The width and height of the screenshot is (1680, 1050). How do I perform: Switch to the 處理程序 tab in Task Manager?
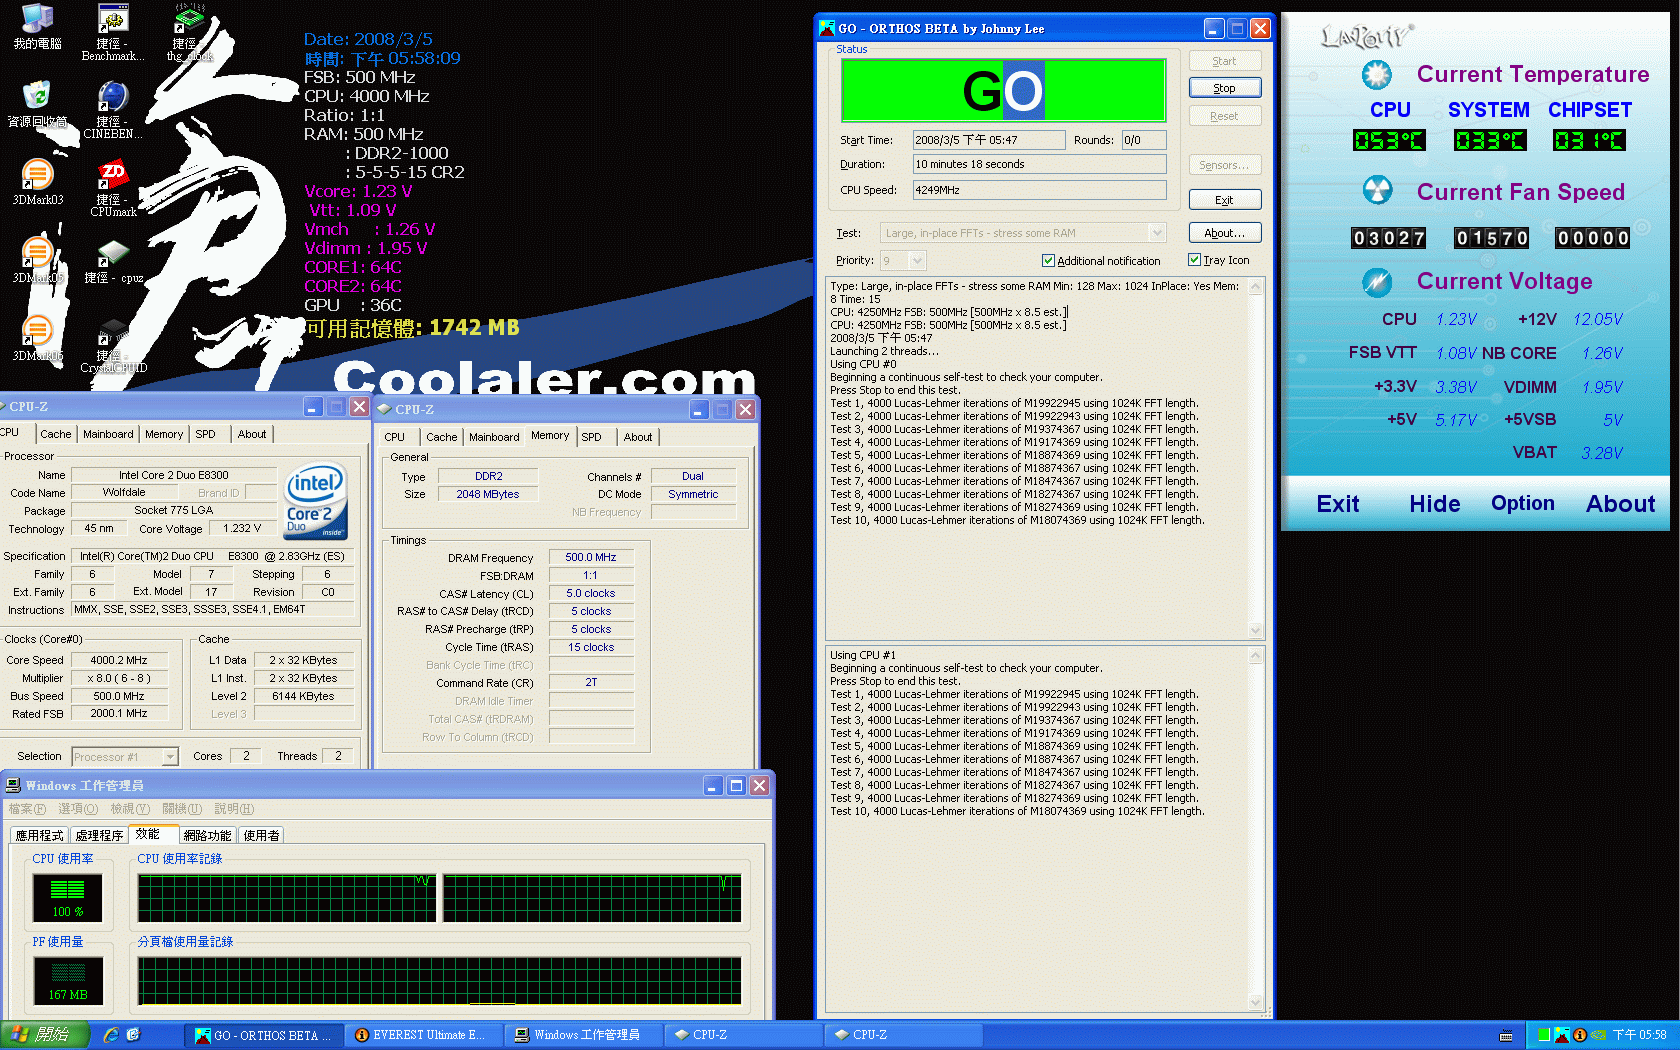pos(99,835)
